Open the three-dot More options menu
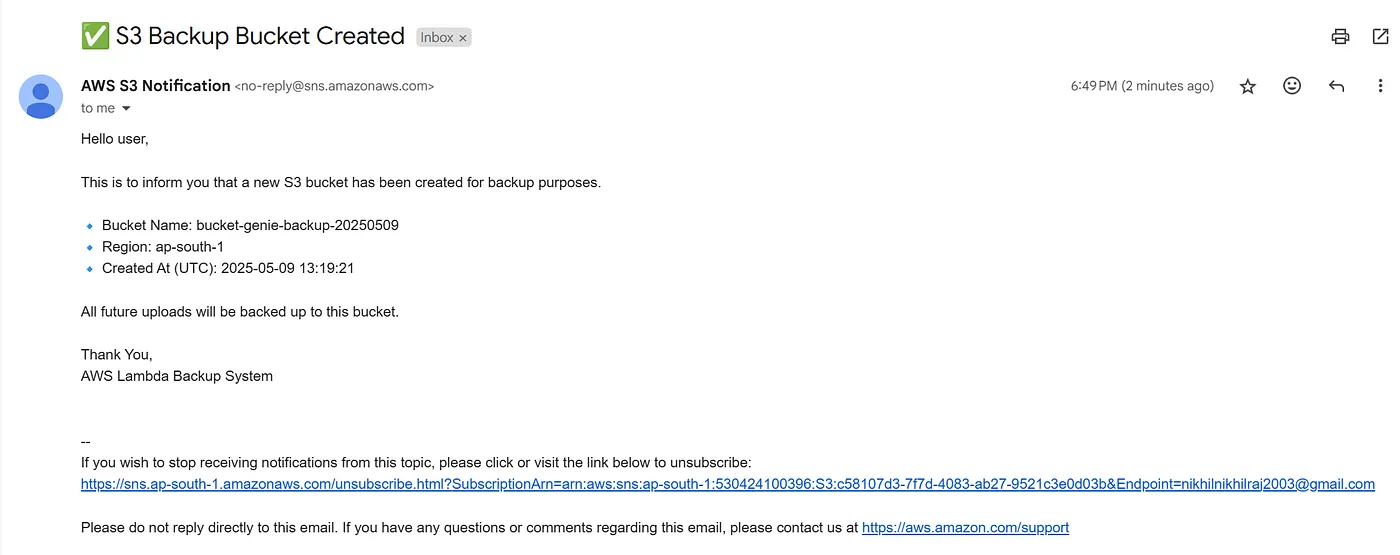 coord(1380,86)
